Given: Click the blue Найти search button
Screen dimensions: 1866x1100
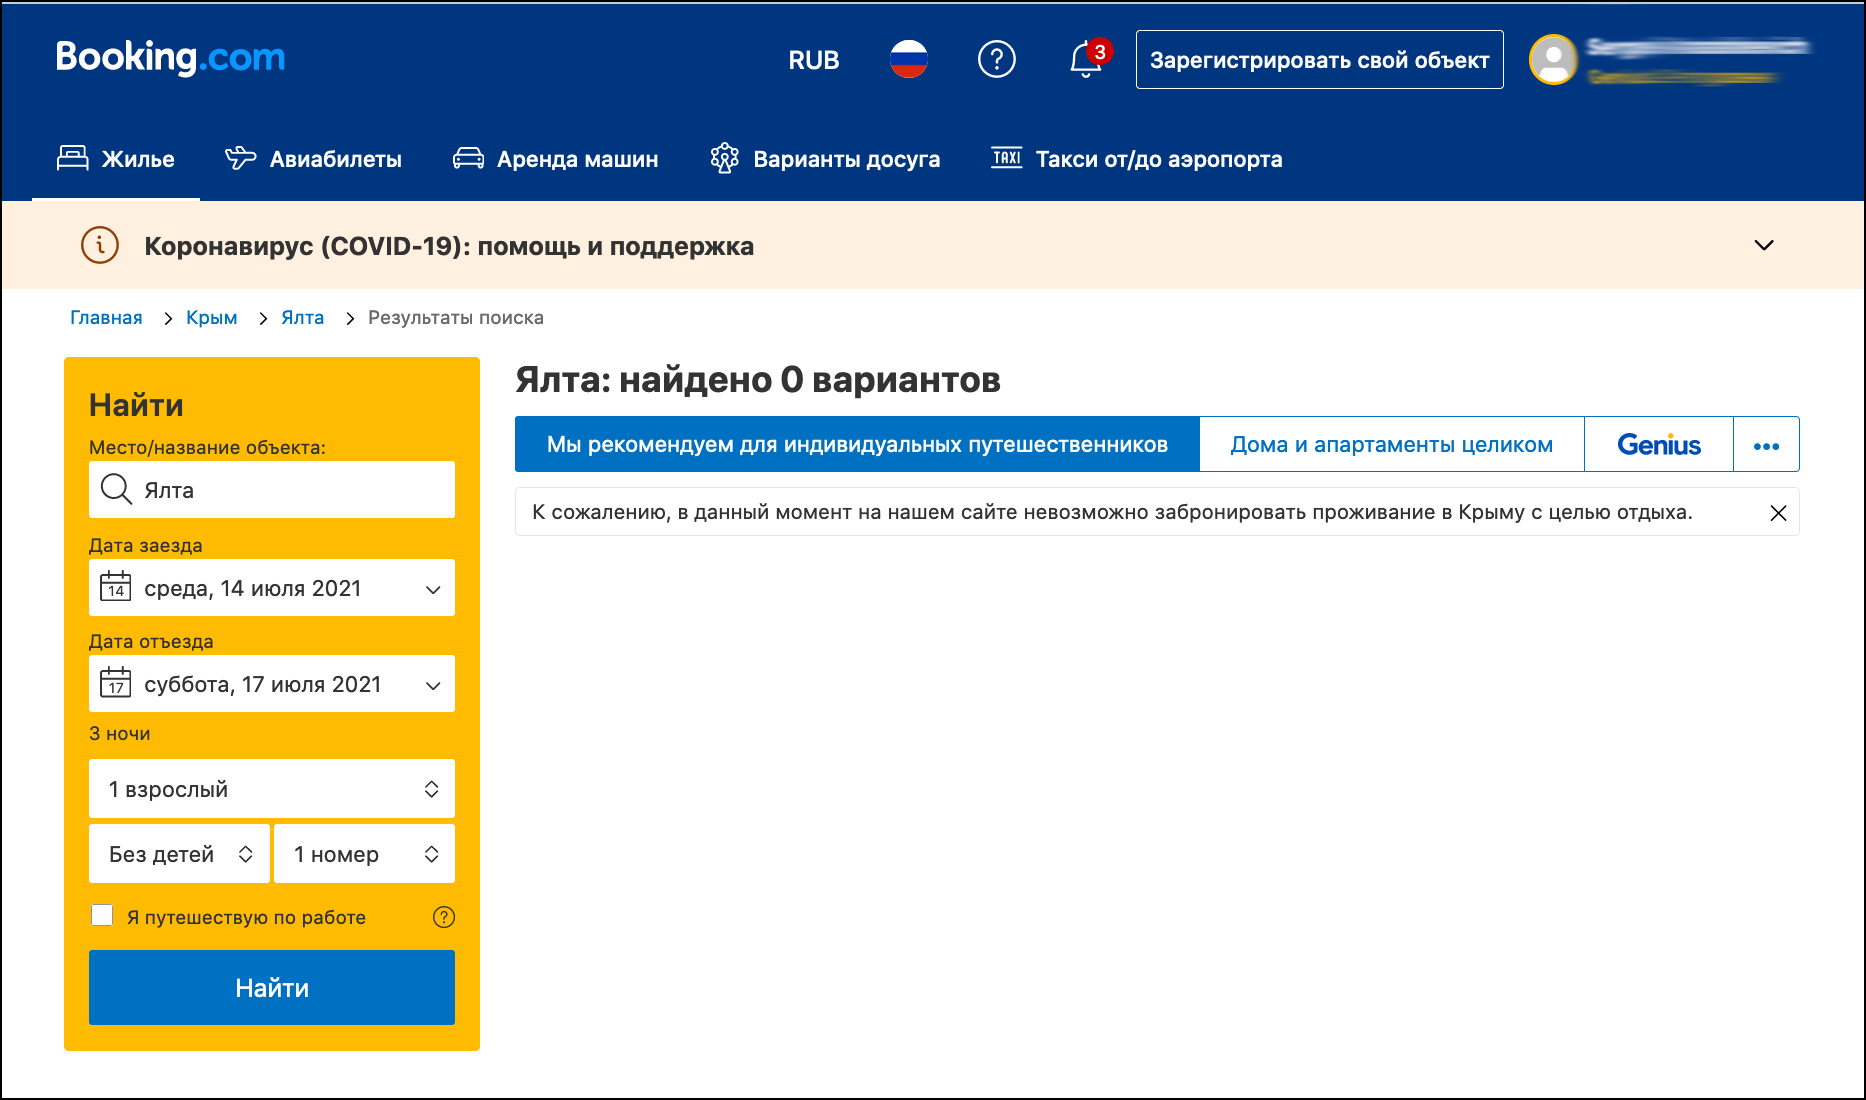Looking at the screenshot, I should (272, 987).
